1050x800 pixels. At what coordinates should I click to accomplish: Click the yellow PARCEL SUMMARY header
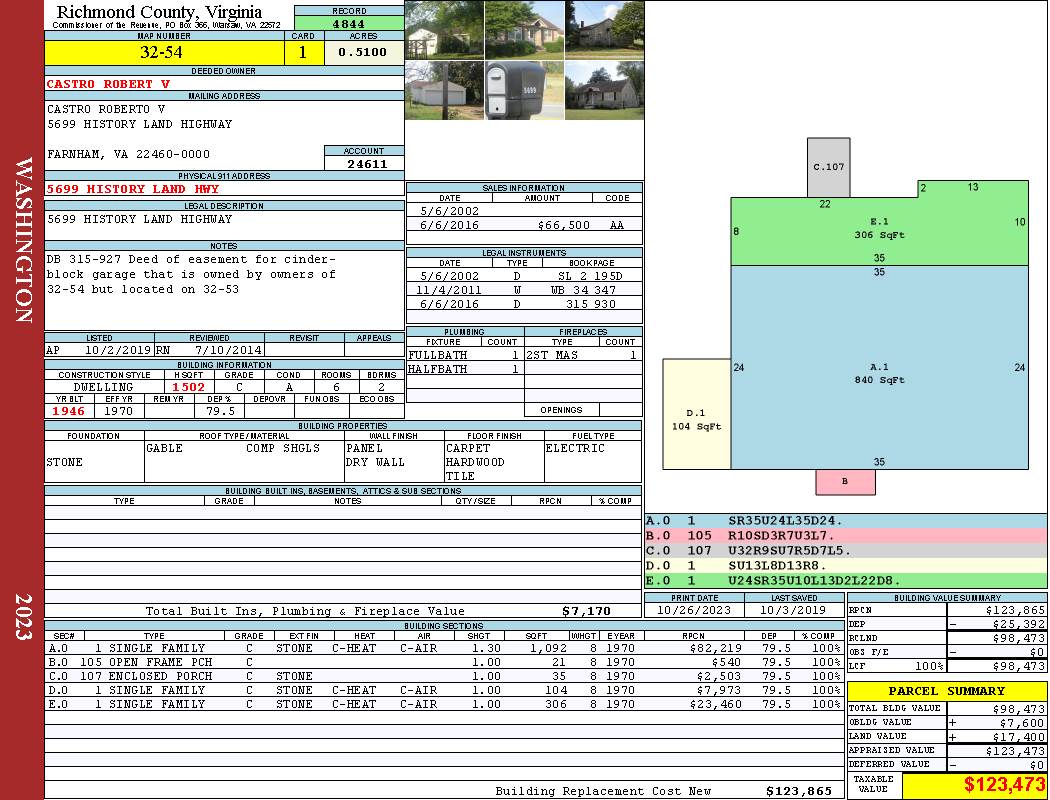coord(946,691)
